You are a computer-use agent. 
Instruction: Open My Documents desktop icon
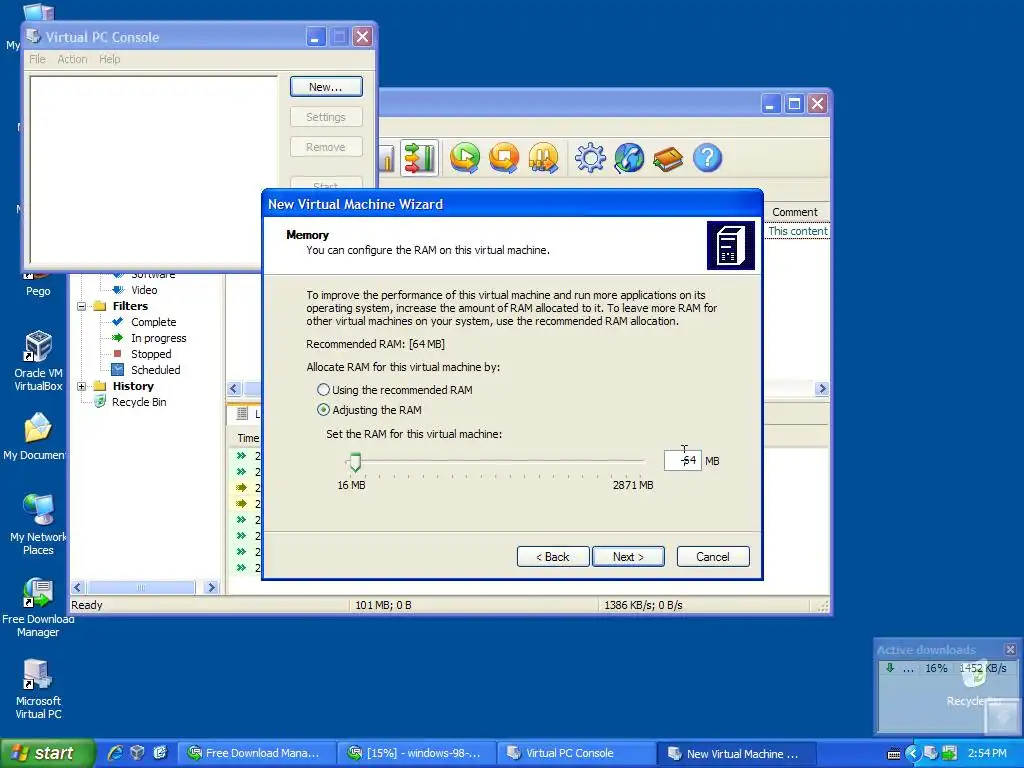34,436
